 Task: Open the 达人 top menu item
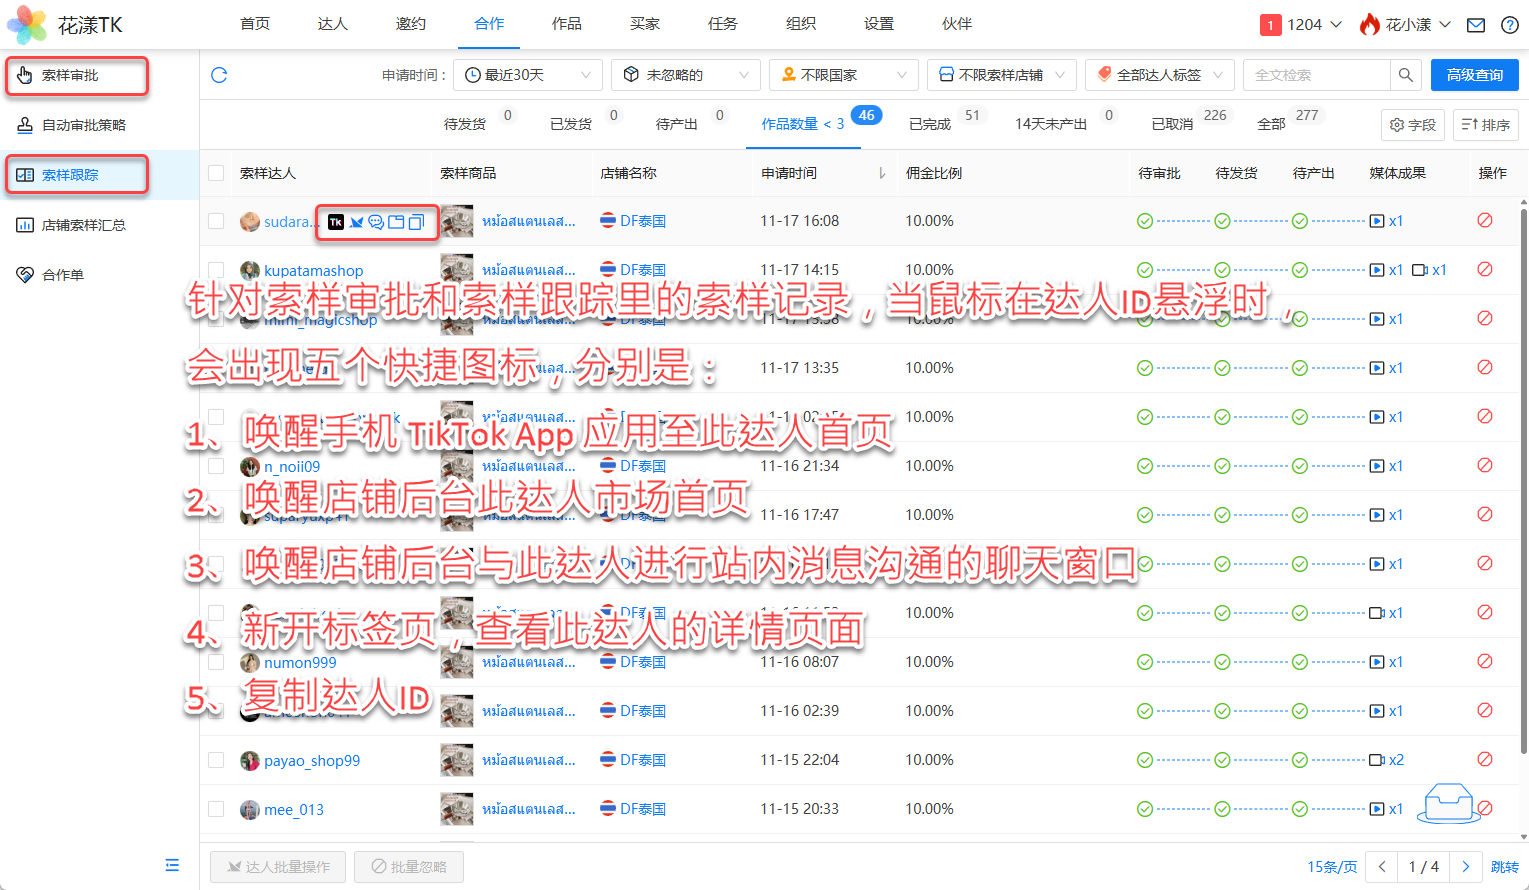333,24
